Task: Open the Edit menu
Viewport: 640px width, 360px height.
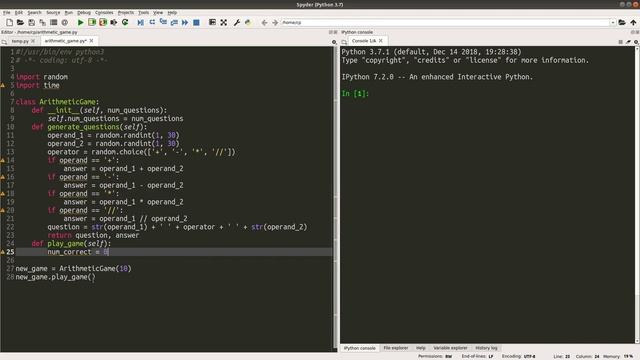Action: point(19,13)
